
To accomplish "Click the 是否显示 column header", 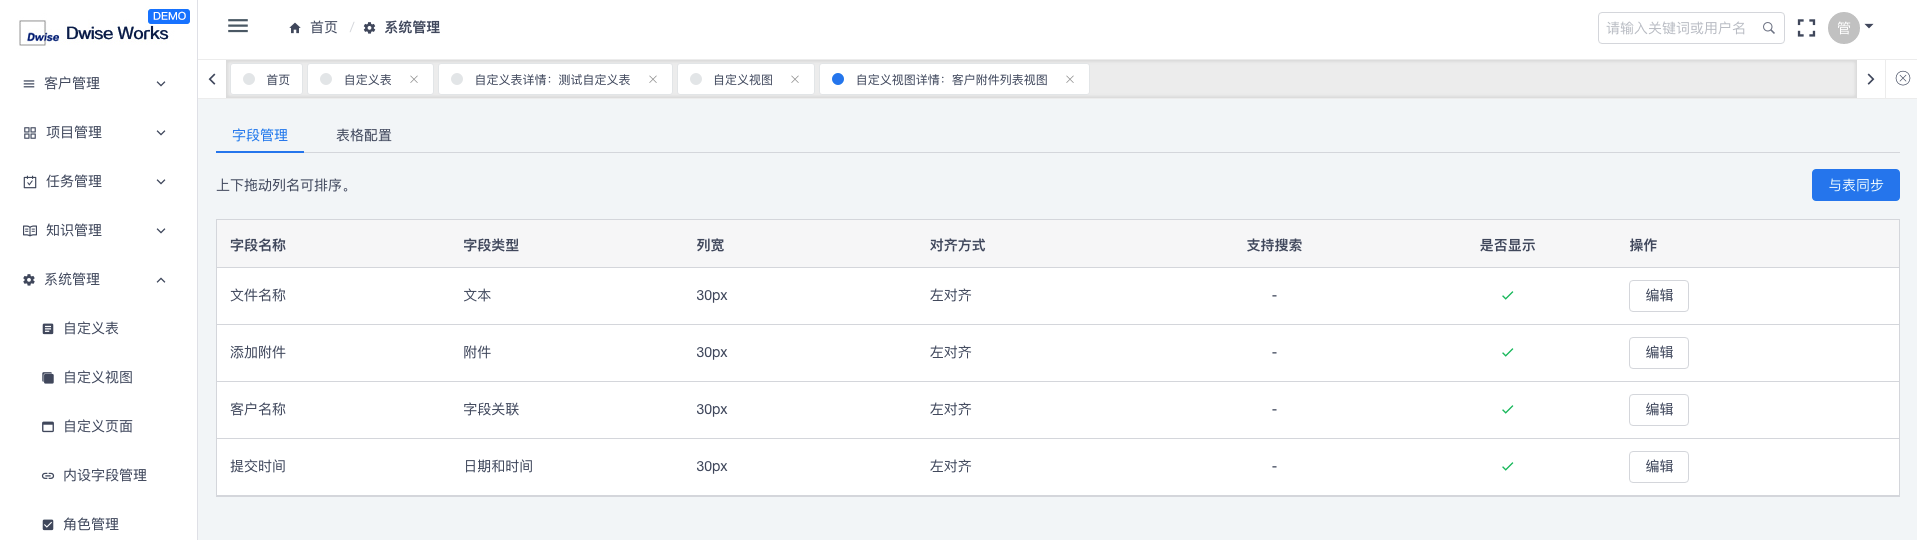I will 1507,245.
